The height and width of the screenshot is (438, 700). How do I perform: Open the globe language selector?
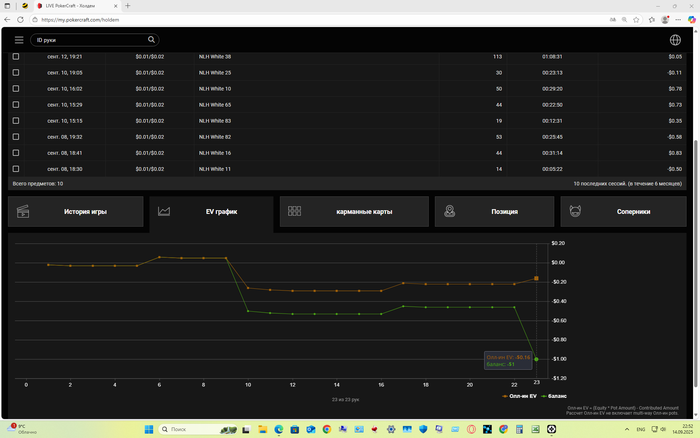click(675, 40)
